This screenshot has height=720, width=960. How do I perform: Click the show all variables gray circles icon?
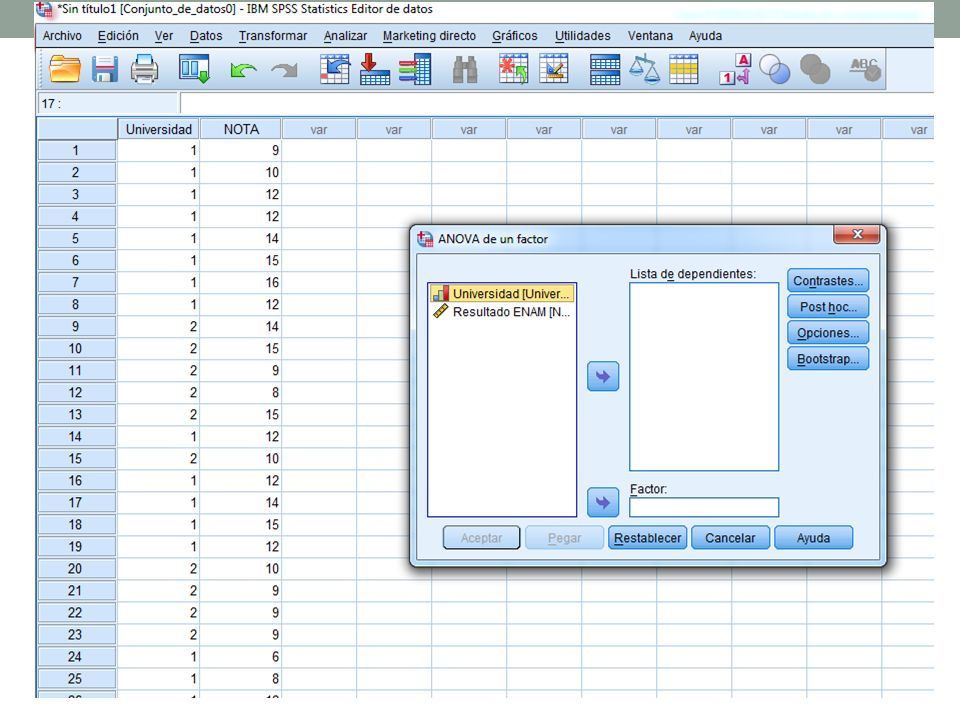815,69
